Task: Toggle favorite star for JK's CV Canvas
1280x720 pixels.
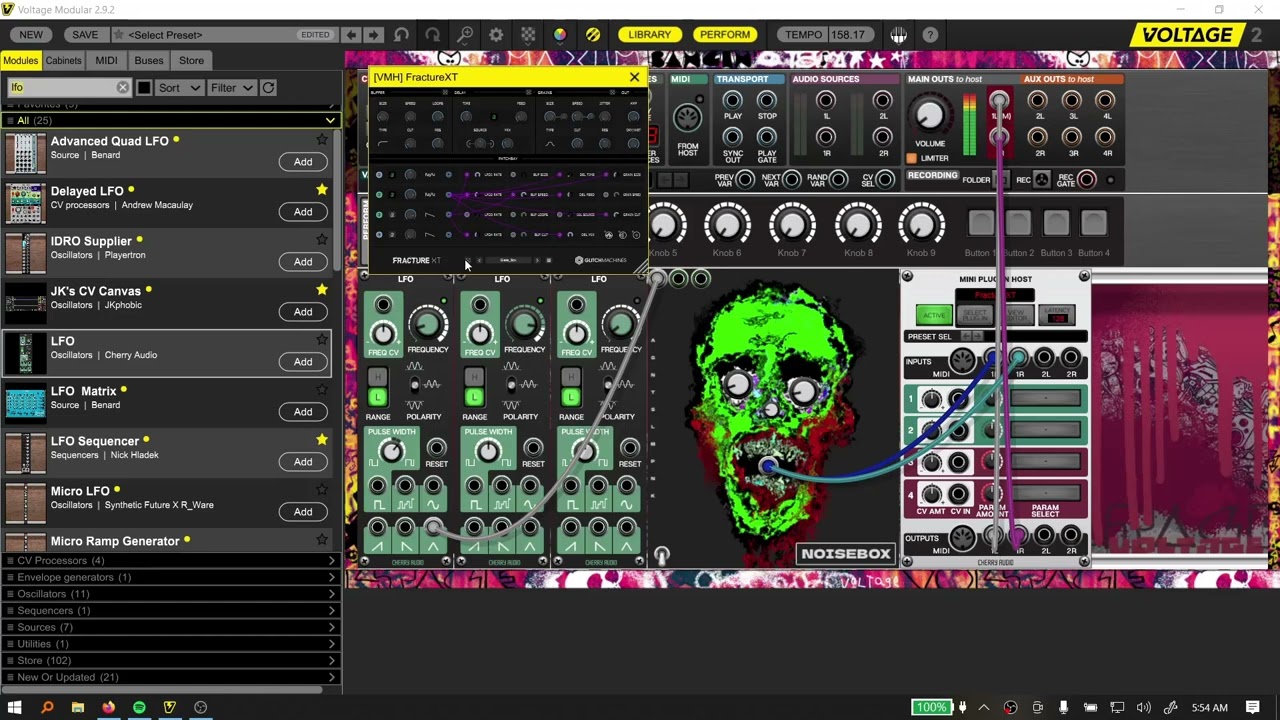Action: pyautogui.click(x=322, y=290)
